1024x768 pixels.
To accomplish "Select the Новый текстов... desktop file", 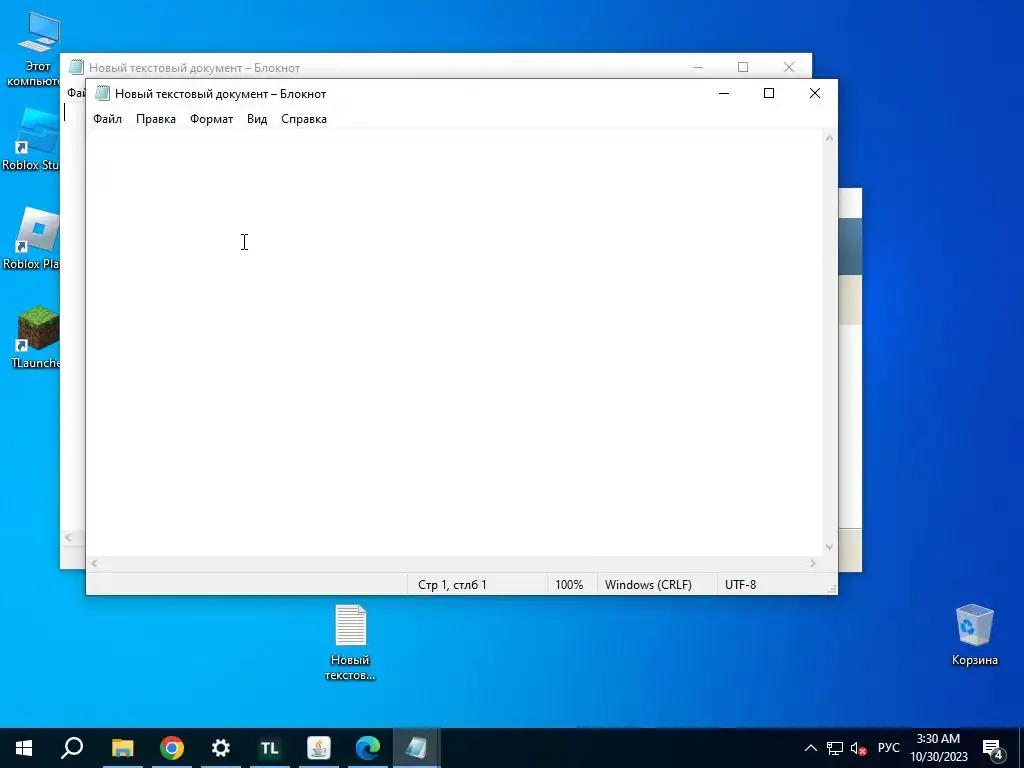I will pos(350,643).
